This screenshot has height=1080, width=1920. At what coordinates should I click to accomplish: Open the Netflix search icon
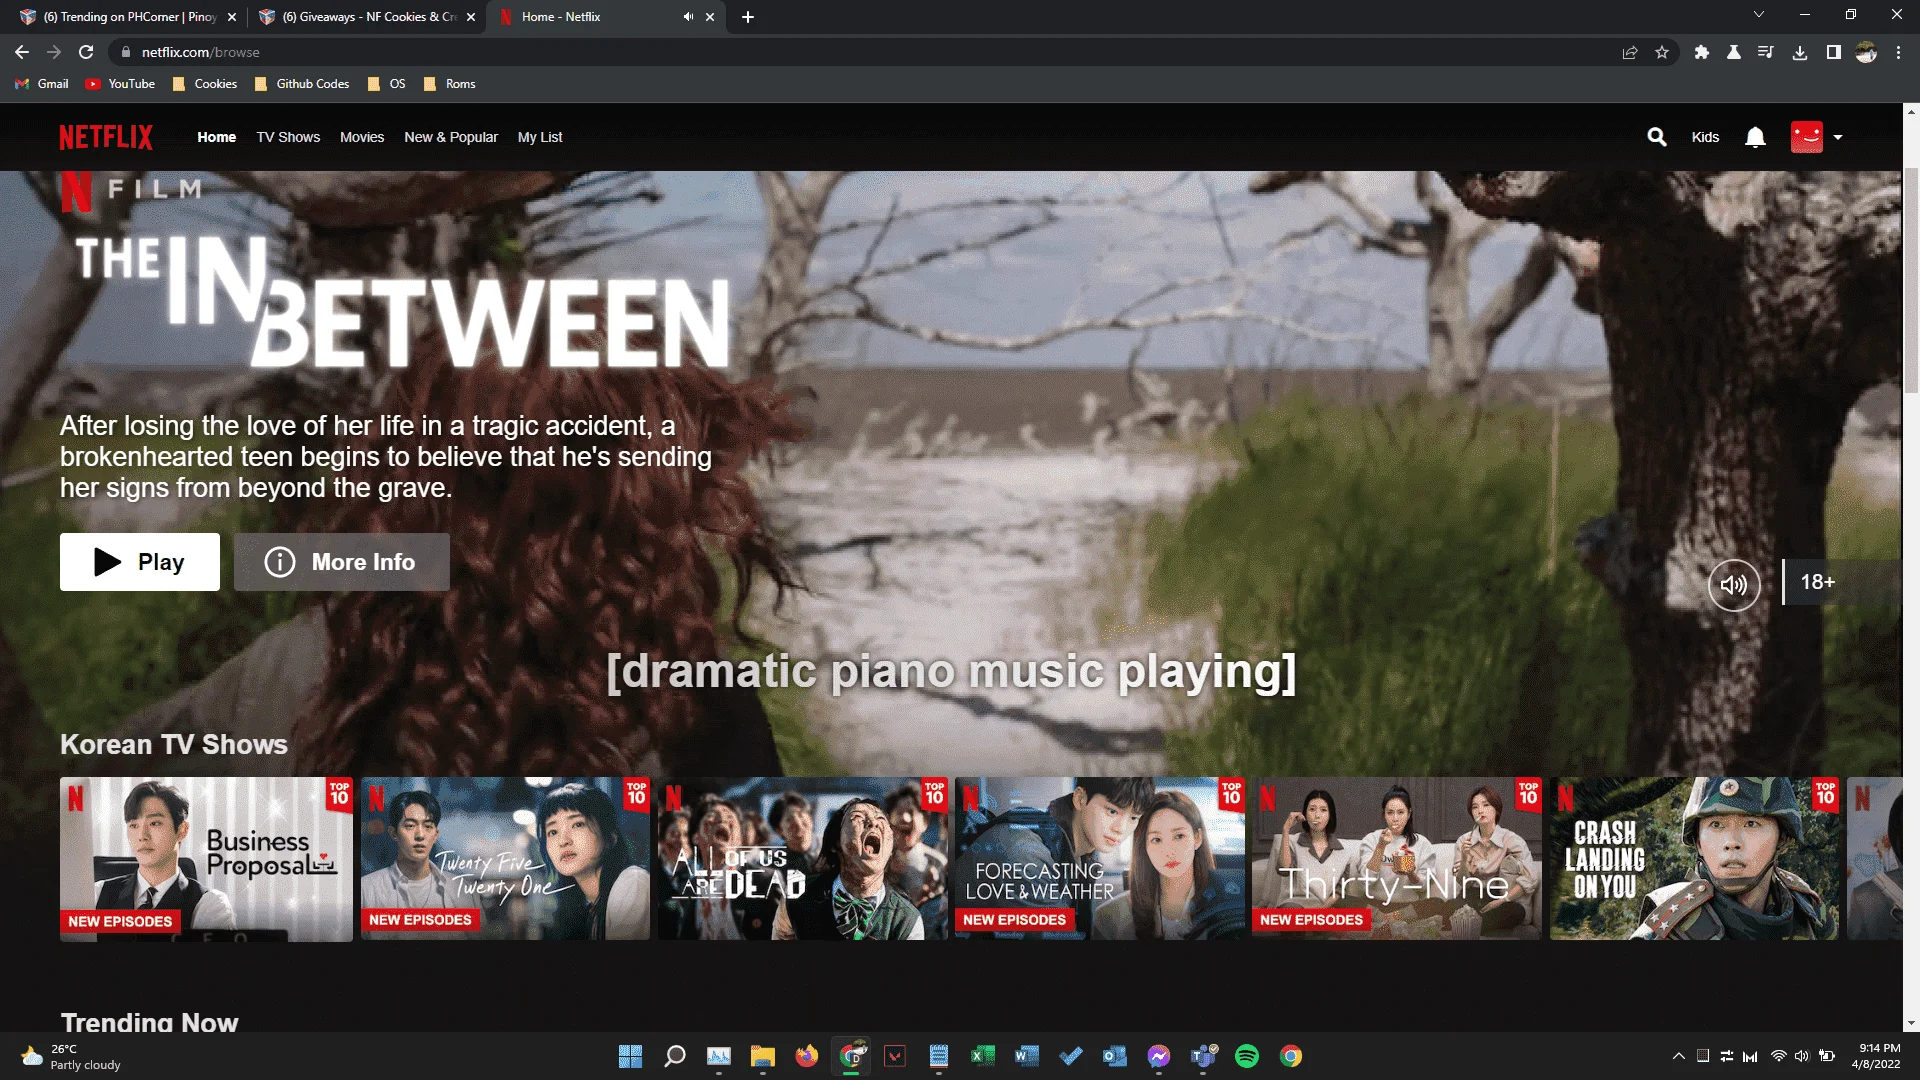(1657, 137)
